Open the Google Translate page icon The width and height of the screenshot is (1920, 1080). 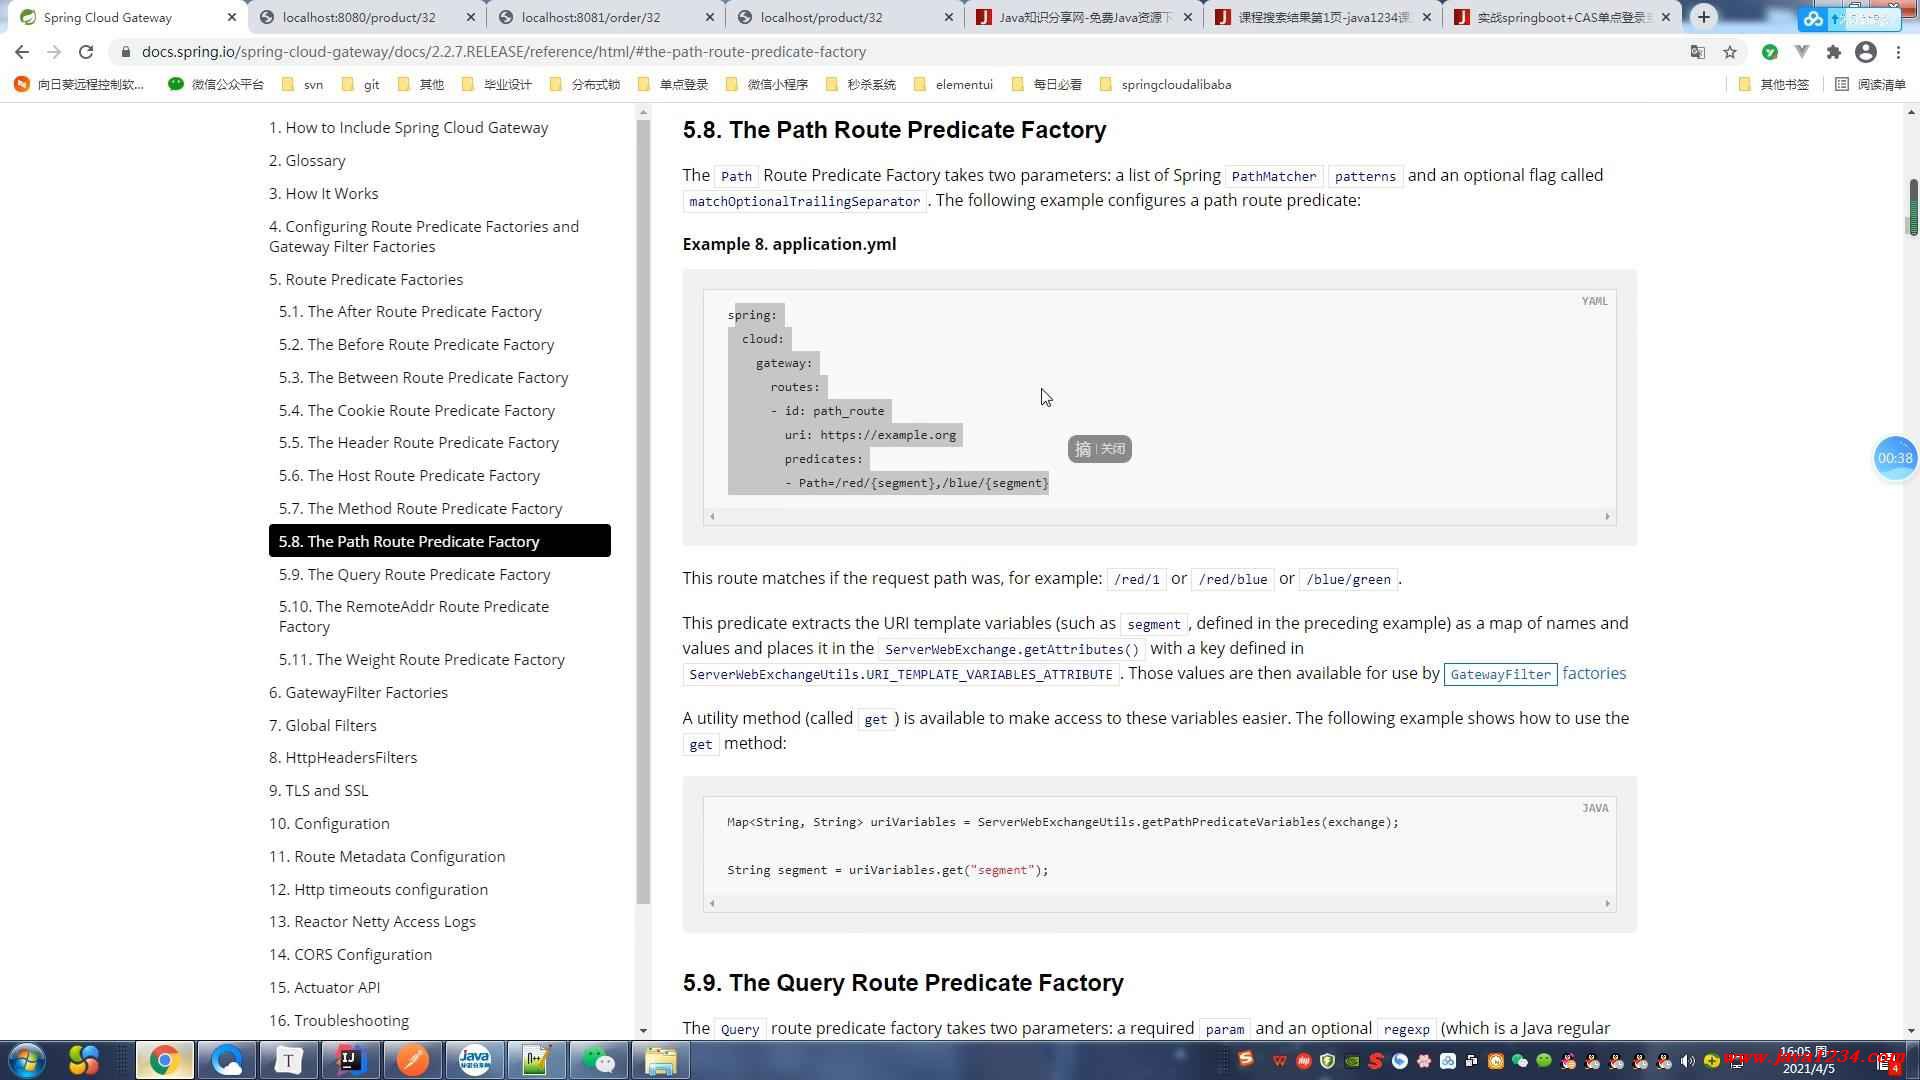point(1697,52)
